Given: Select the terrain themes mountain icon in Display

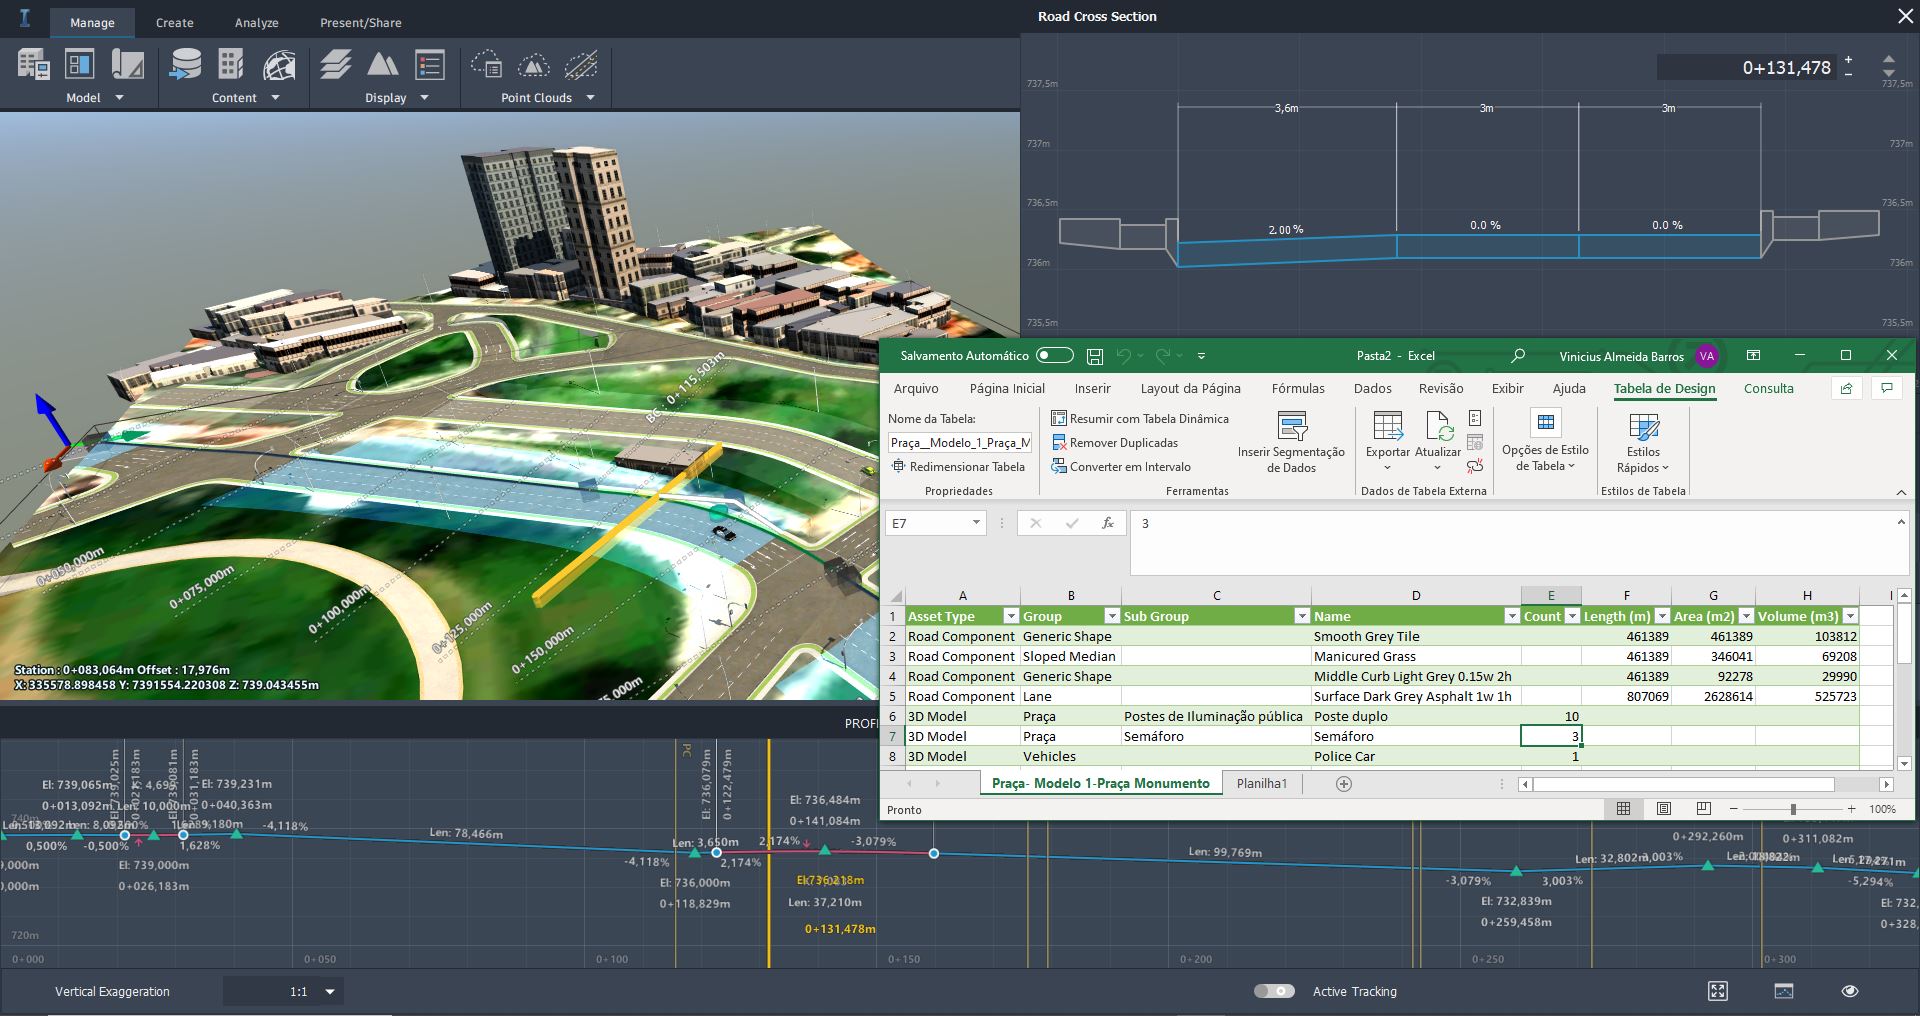Looking at the screenshot, I should click(383, 63).
